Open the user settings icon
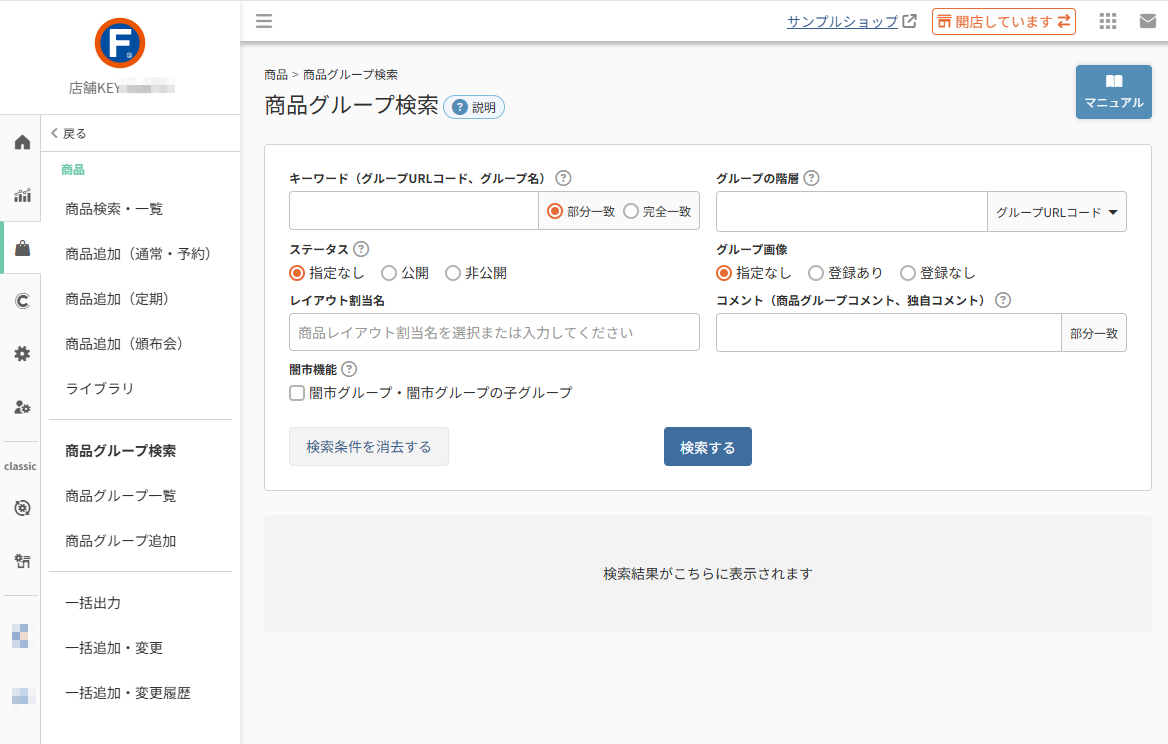This screenshot has height=744, width=1168. pos(22,407)
